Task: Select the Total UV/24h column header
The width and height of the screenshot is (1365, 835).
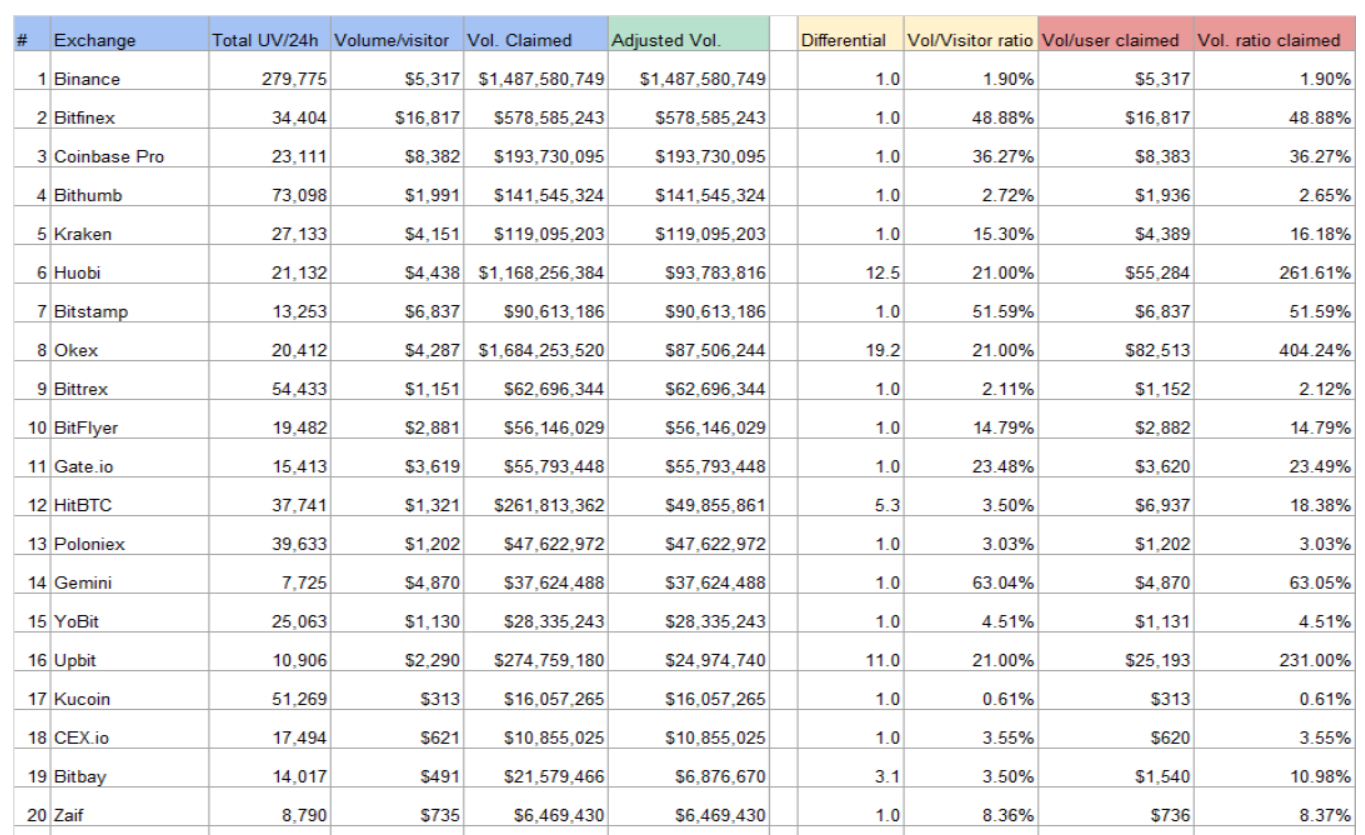Action: coord(268,40)
